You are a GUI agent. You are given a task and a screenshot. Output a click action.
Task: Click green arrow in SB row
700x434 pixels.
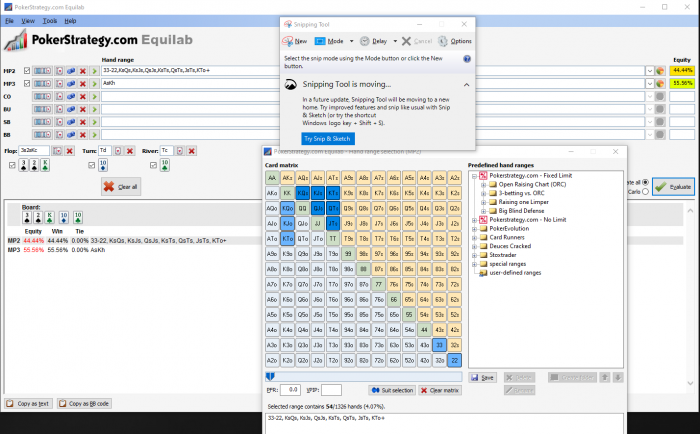pyautogui.click(x=94, y=122)
